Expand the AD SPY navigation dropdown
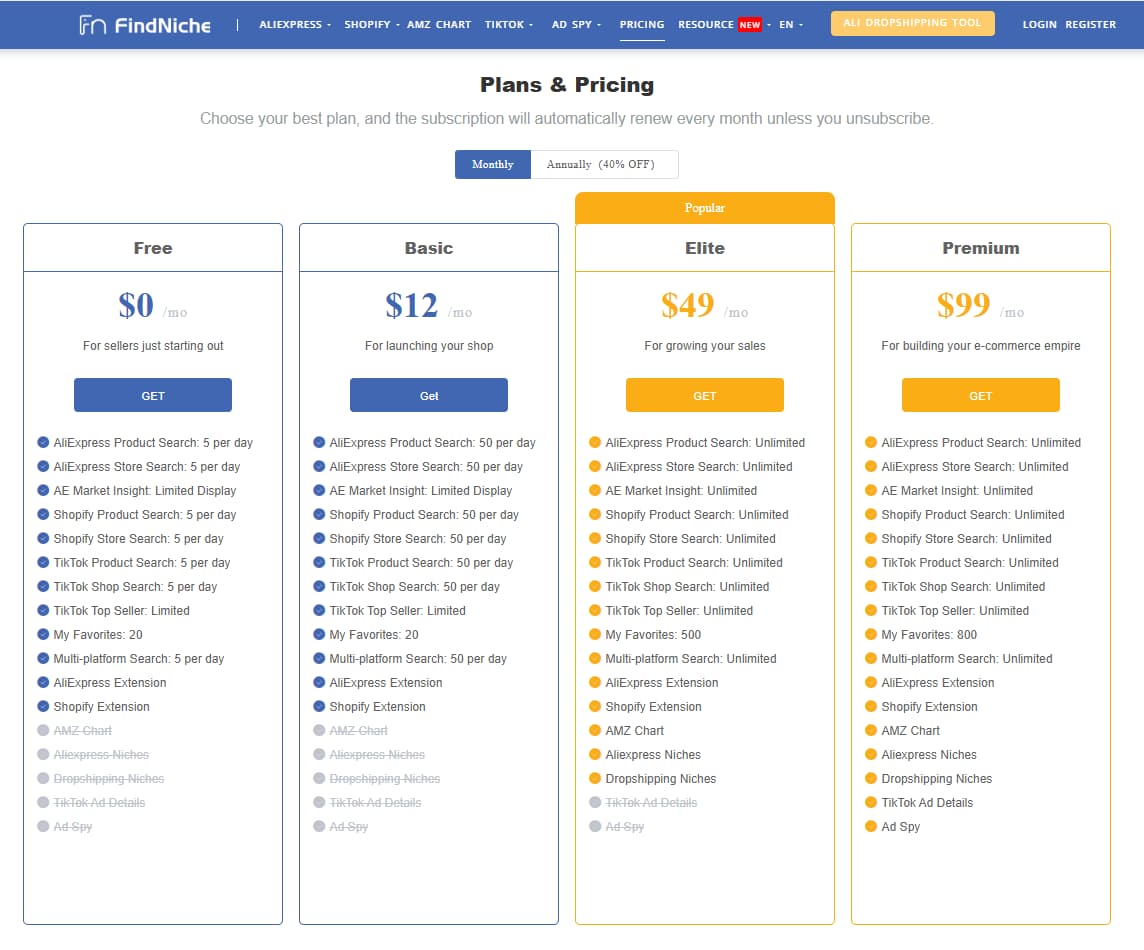The image size is (1144, 950). 576,25
